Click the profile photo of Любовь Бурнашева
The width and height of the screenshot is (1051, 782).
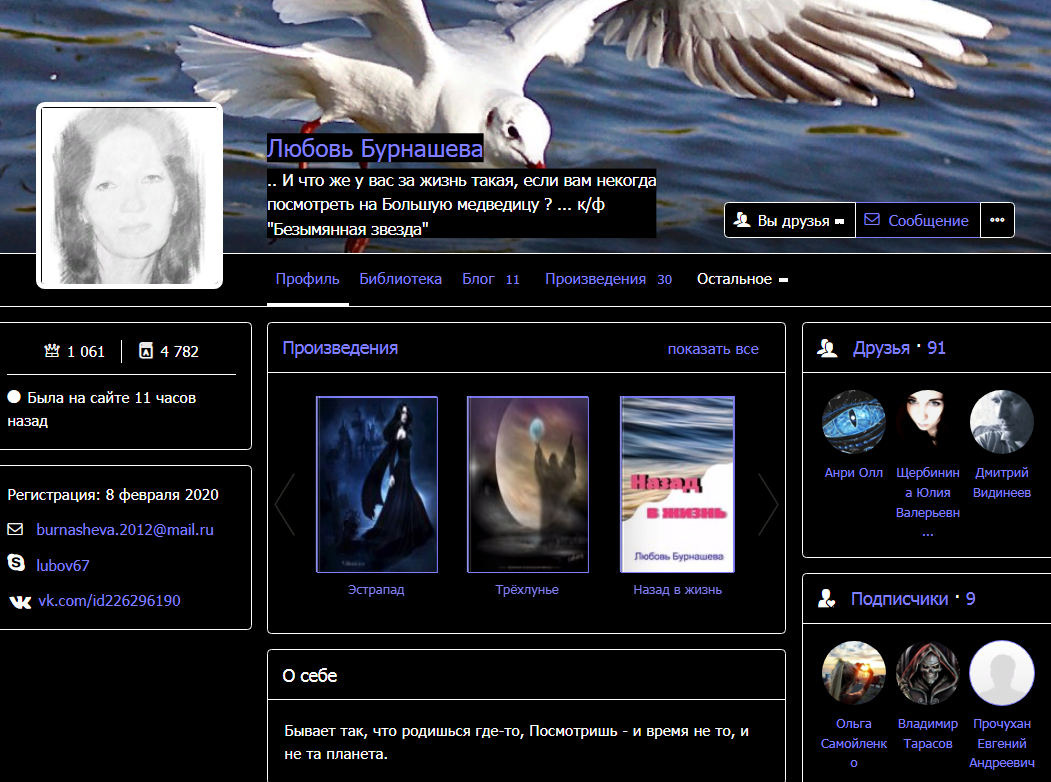[129, 195]
